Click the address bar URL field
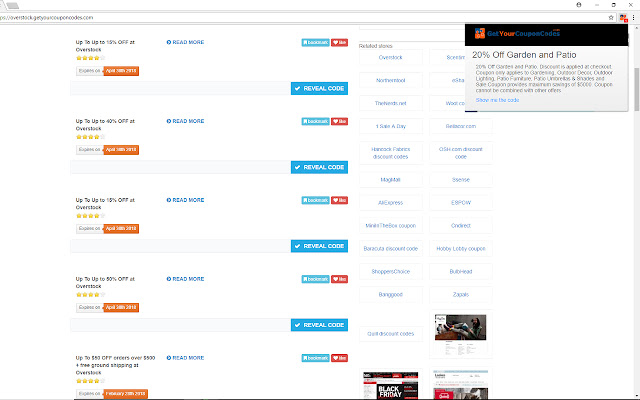Viewport: 640px width, 400px height. pyautogui.click(x=302, y=18)
